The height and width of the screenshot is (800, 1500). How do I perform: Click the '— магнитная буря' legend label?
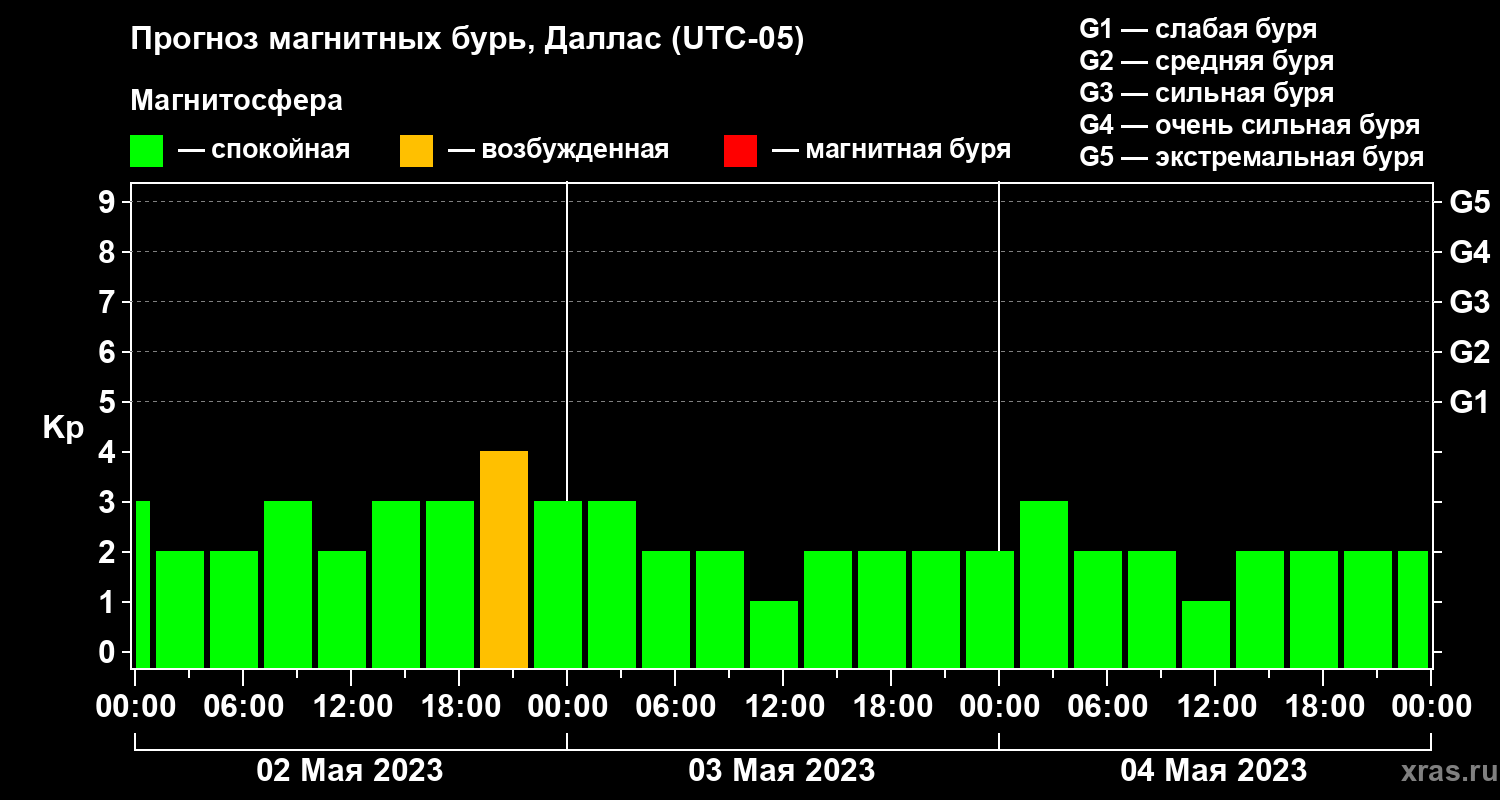(x=891, y=150)
